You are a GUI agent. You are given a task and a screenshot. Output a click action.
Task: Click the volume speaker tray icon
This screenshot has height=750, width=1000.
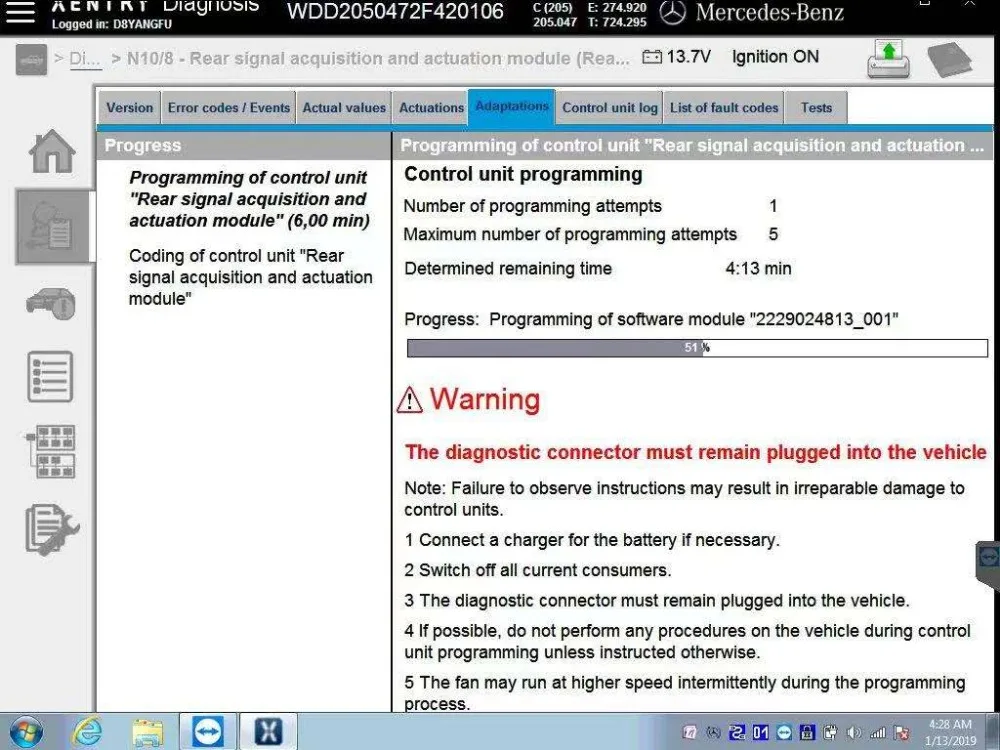[x=854, y=733]
